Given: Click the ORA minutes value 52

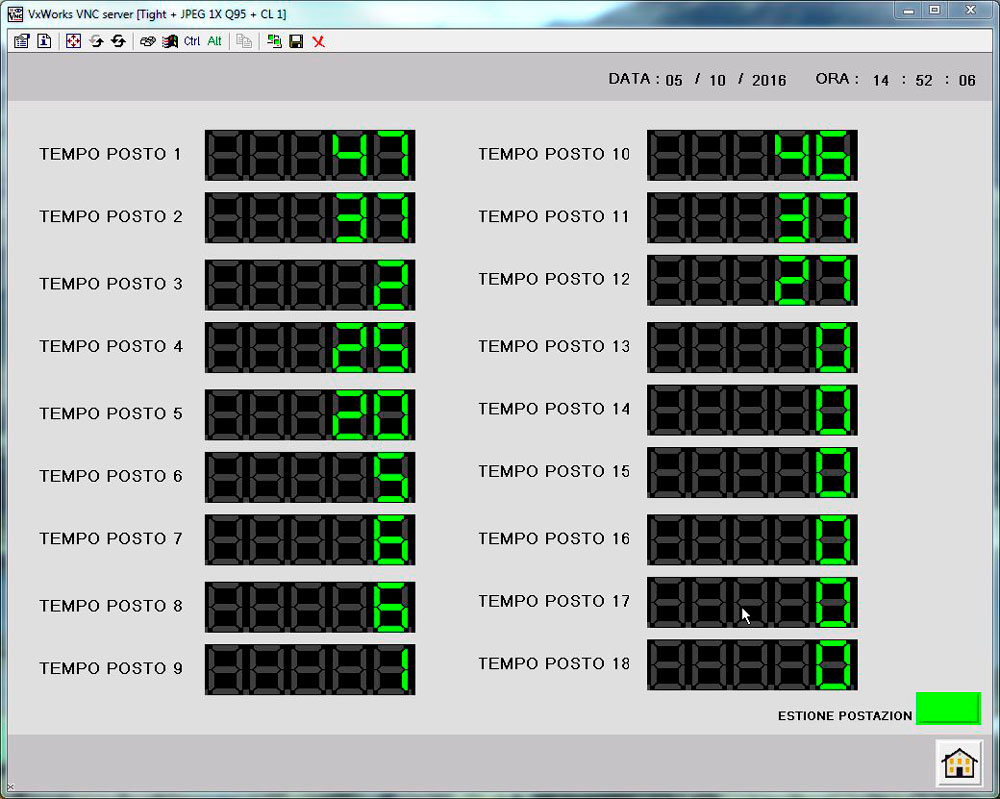Looking at the screenshot, I should pyautogui.click(x=924, y=80).
